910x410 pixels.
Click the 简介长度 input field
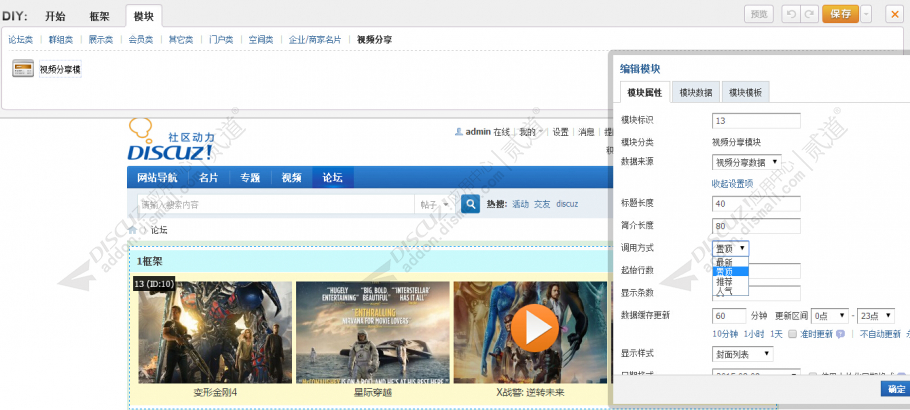tap(756, 226)
